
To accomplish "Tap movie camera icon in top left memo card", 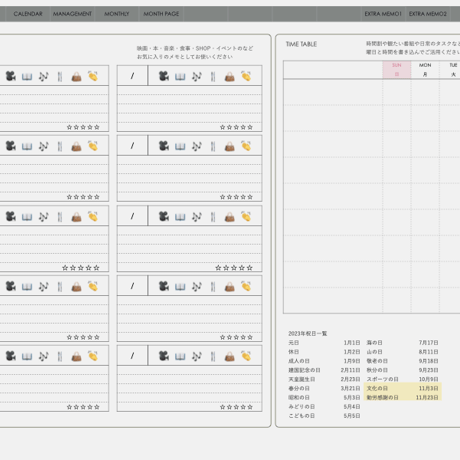I will (10, 76).
